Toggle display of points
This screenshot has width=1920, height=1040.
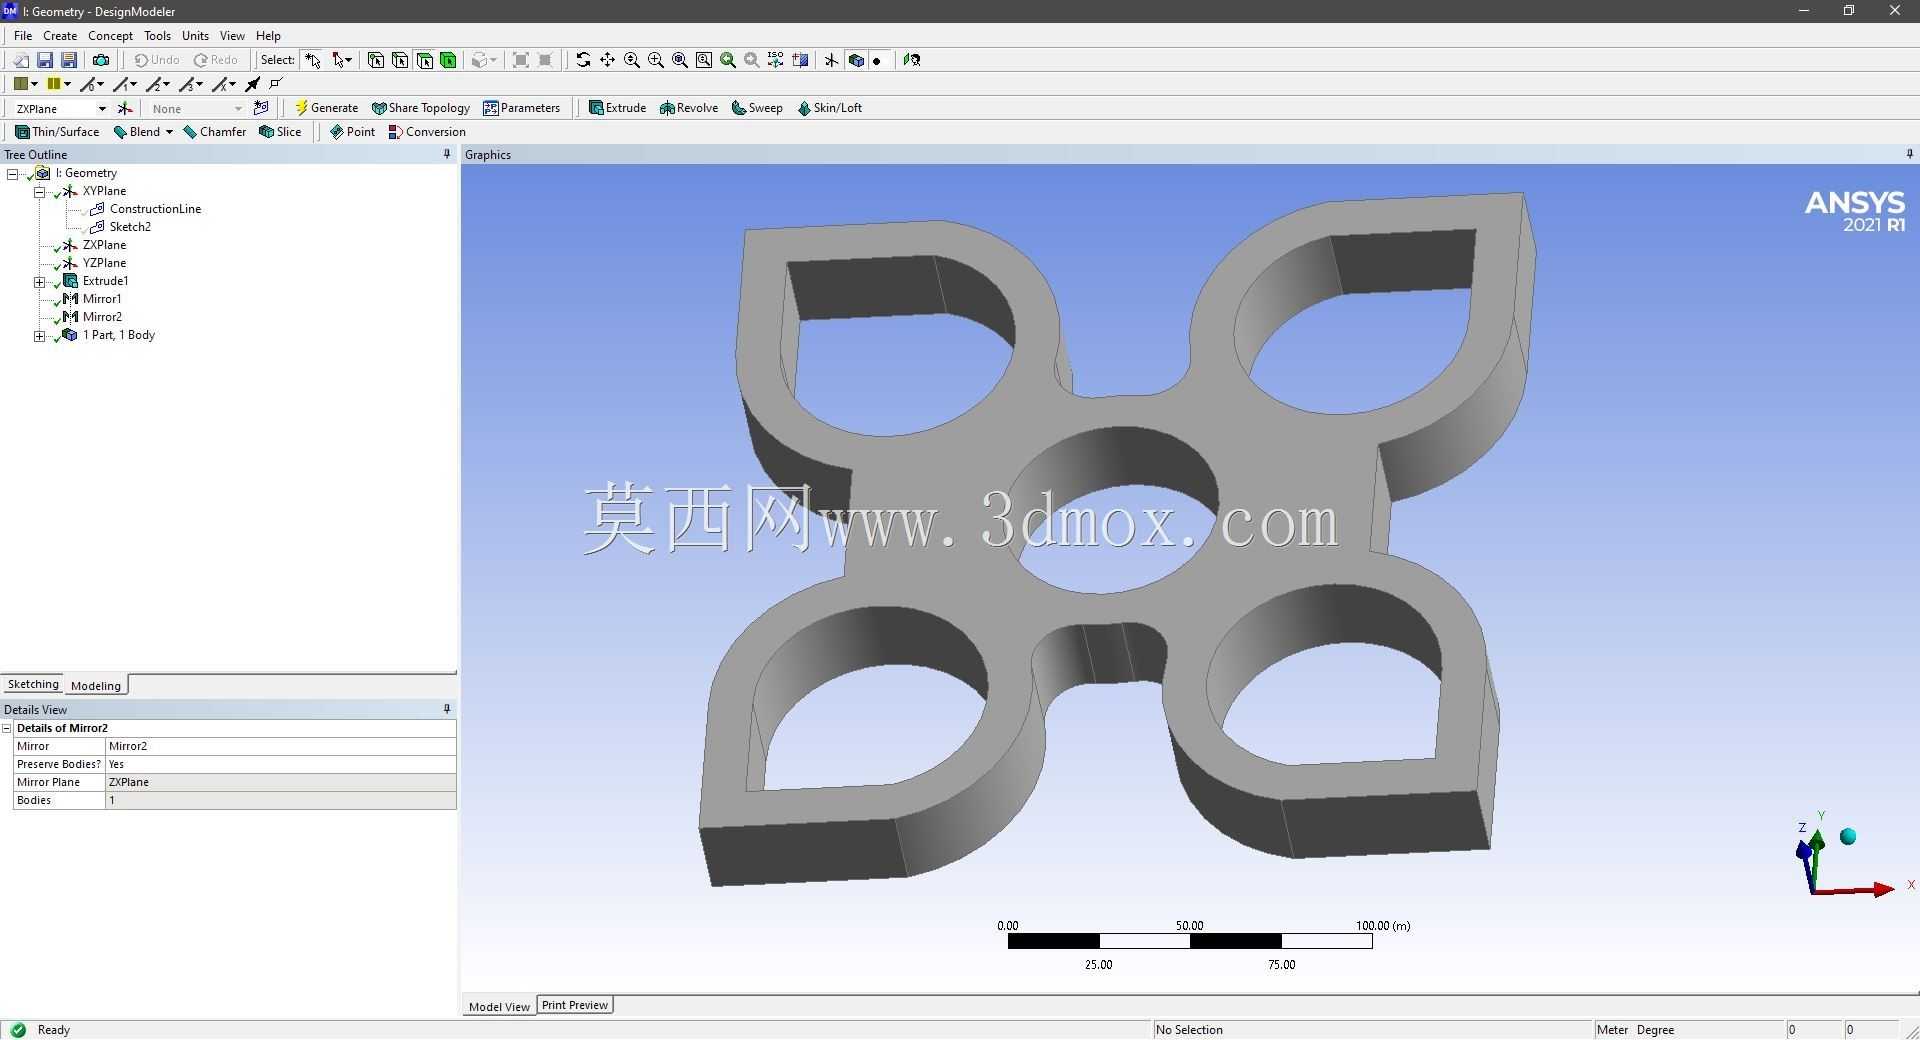click(877, 61)
